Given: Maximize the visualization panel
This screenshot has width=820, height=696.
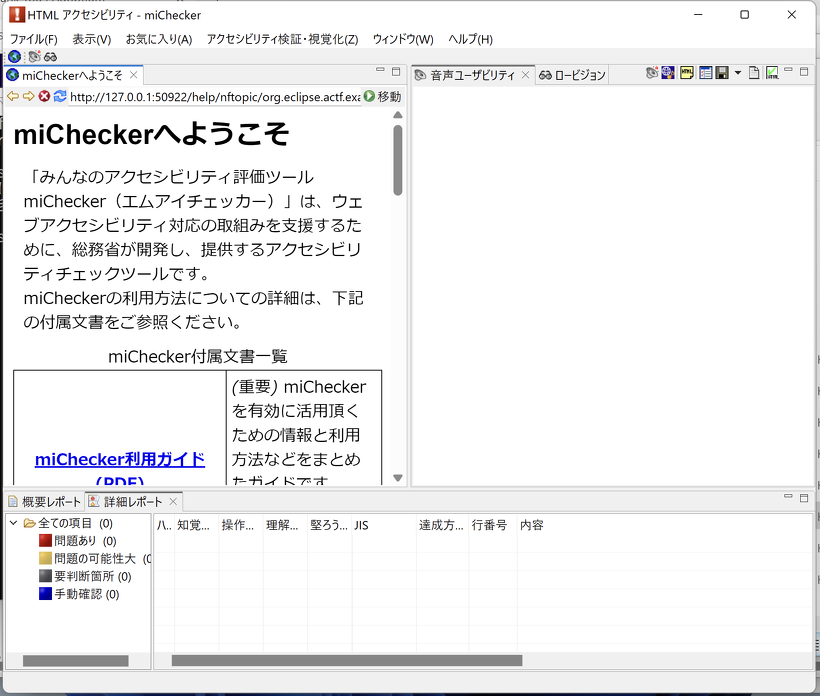Looking at the screenshot, I should tap(804, 71).
